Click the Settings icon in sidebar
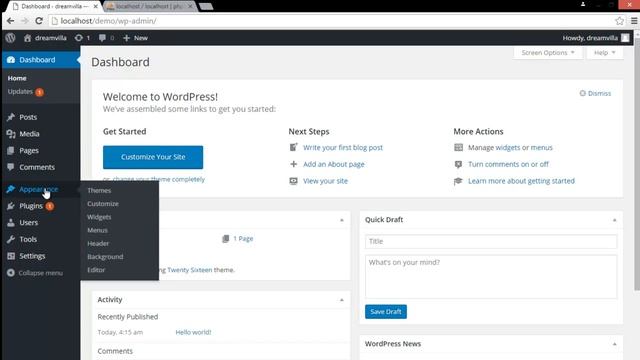Screen dimensions: 640x360 point(11,256)
